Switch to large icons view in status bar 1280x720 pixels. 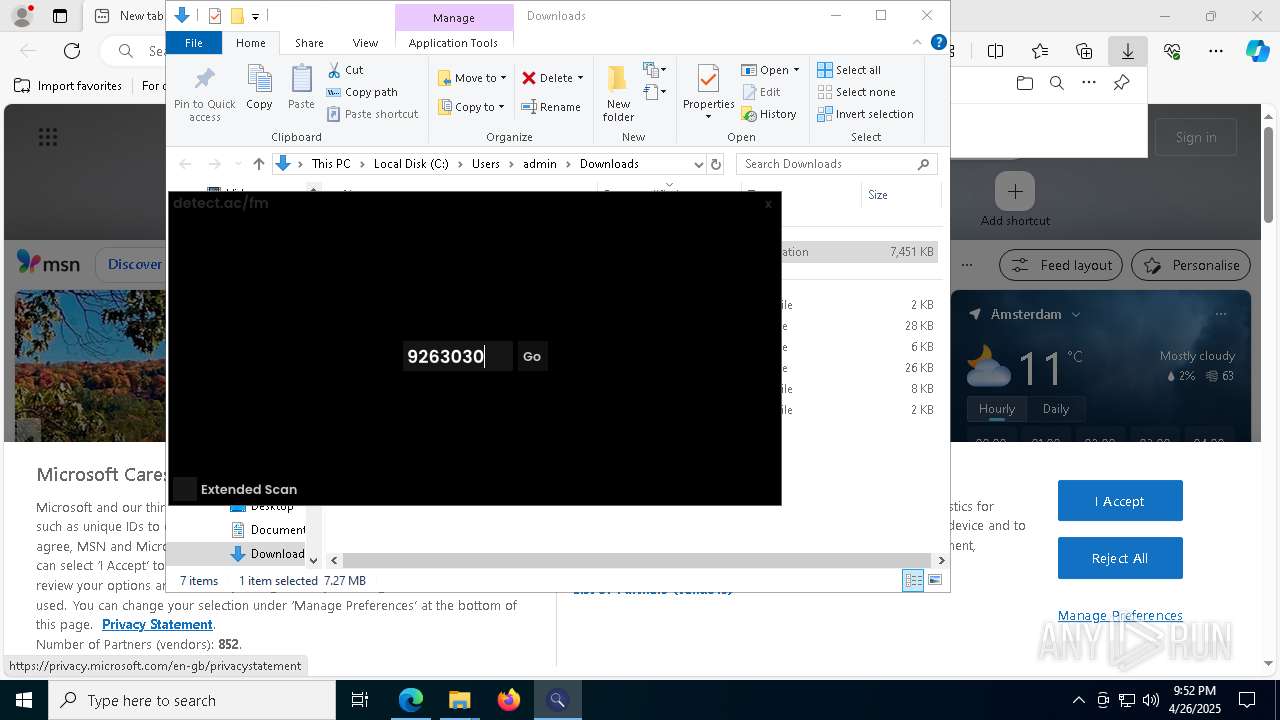935,580
